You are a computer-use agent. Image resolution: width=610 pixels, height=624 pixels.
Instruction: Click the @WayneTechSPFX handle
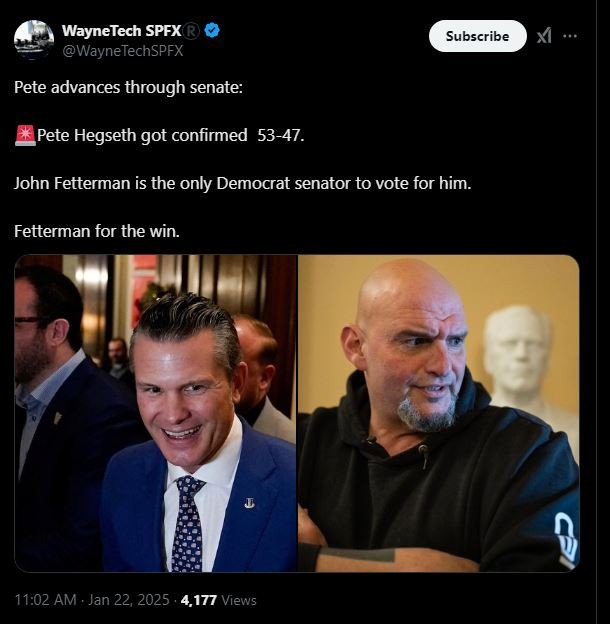tap(122, 51)
